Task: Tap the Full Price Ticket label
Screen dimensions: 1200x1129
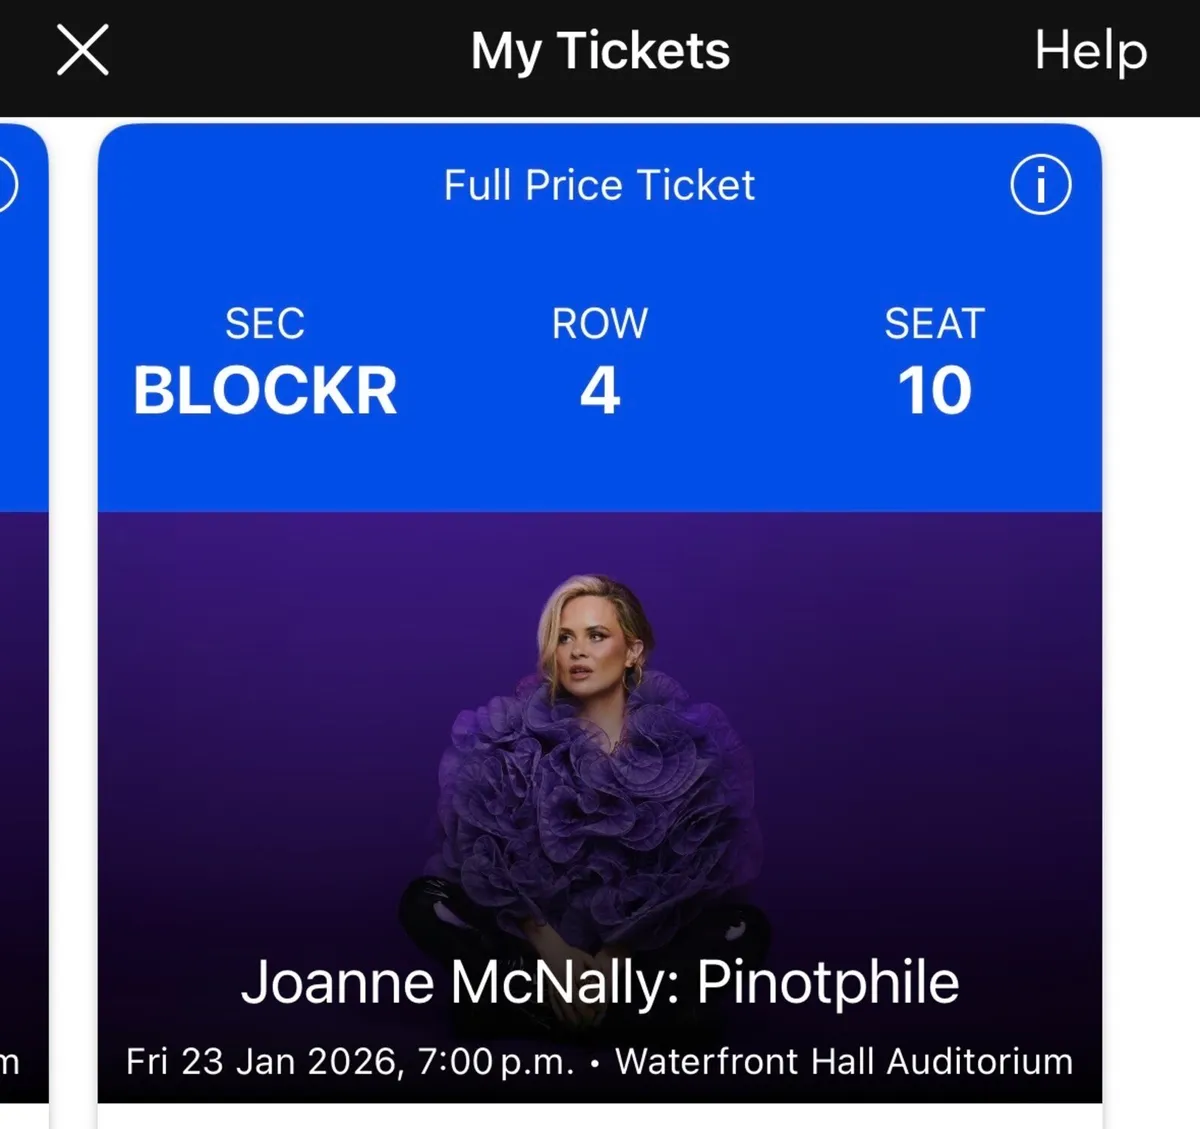Action: tap(598, 184)
